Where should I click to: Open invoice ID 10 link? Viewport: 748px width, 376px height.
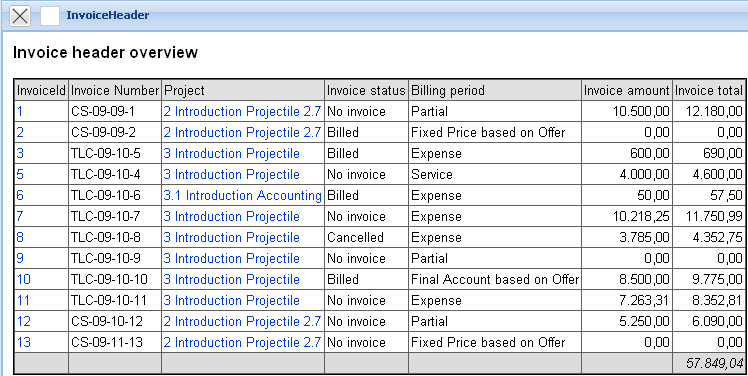pyautogui.click(x=24, y=280)
